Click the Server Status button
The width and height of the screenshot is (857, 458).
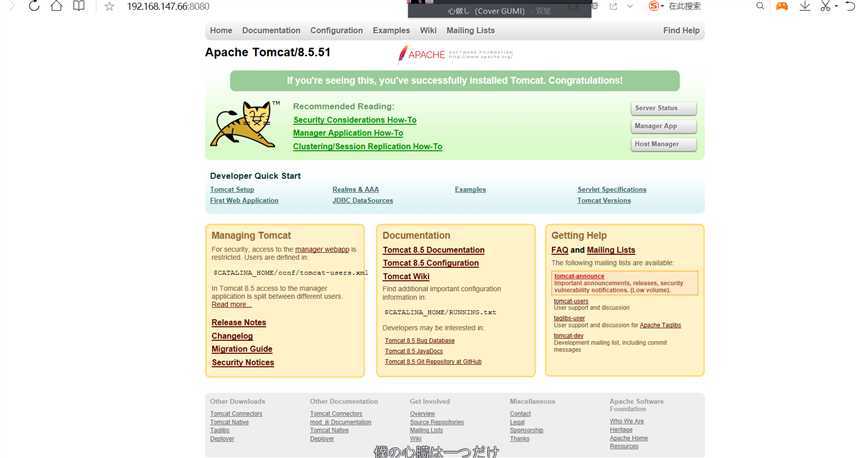click(664, 108)
